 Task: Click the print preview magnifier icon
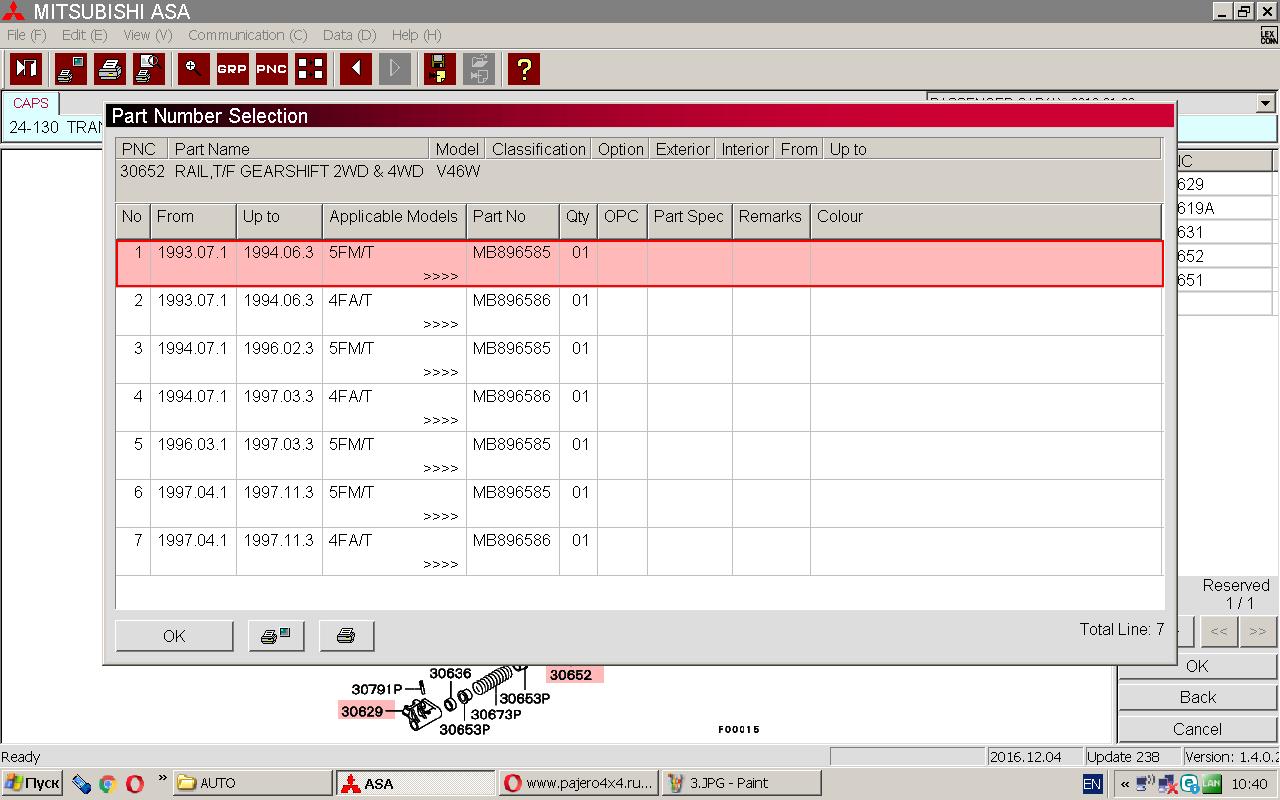point(149,68)
